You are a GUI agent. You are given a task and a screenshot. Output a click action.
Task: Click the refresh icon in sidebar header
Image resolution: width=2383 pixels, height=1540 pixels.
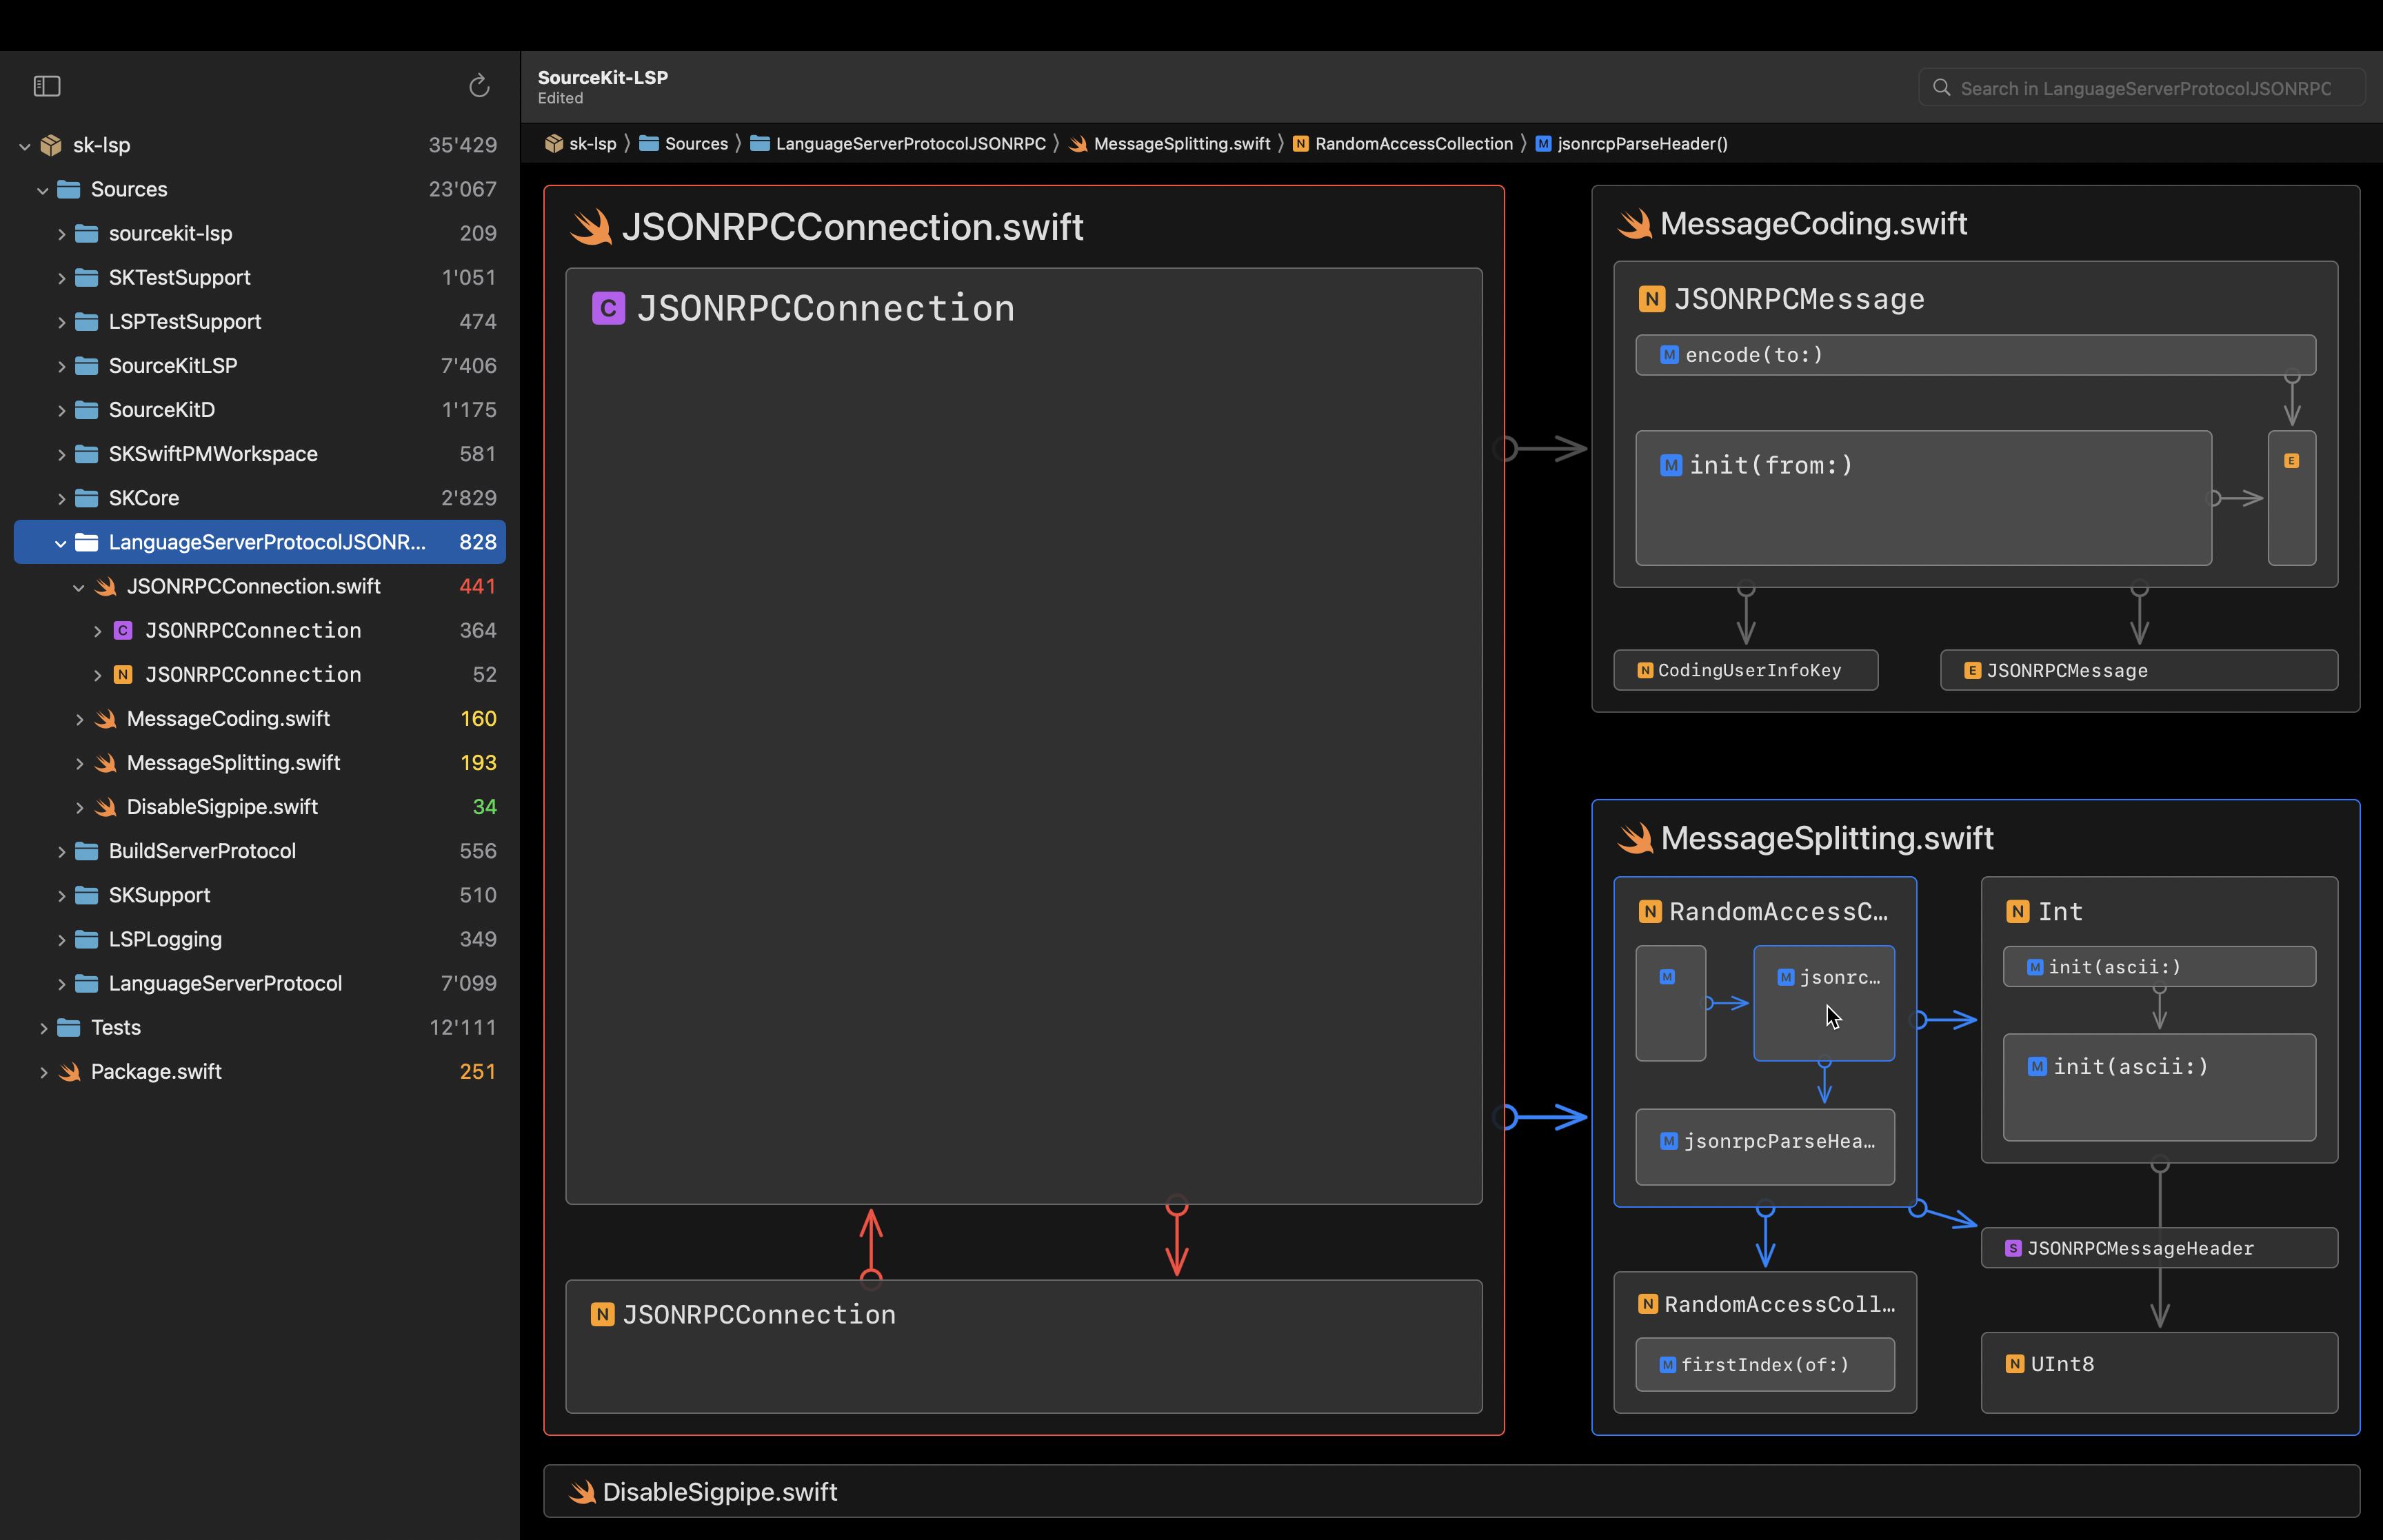tap(479, 86)
